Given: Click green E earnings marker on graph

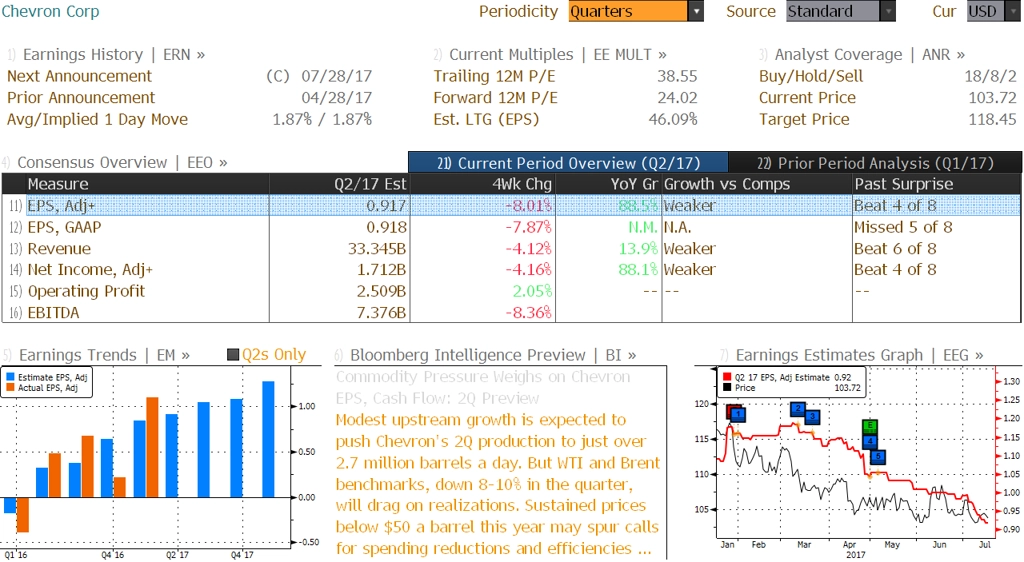Looking at the screenshot, I should tap(870, 426).
